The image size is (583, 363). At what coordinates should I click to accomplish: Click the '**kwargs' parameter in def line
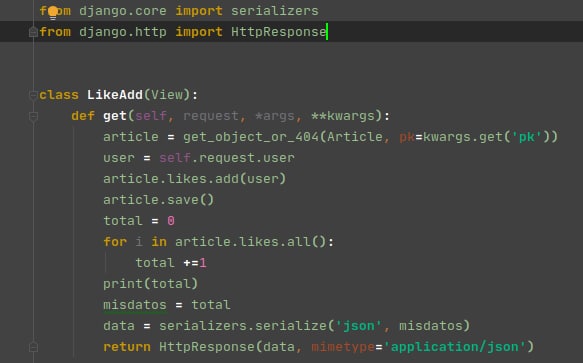343,116
